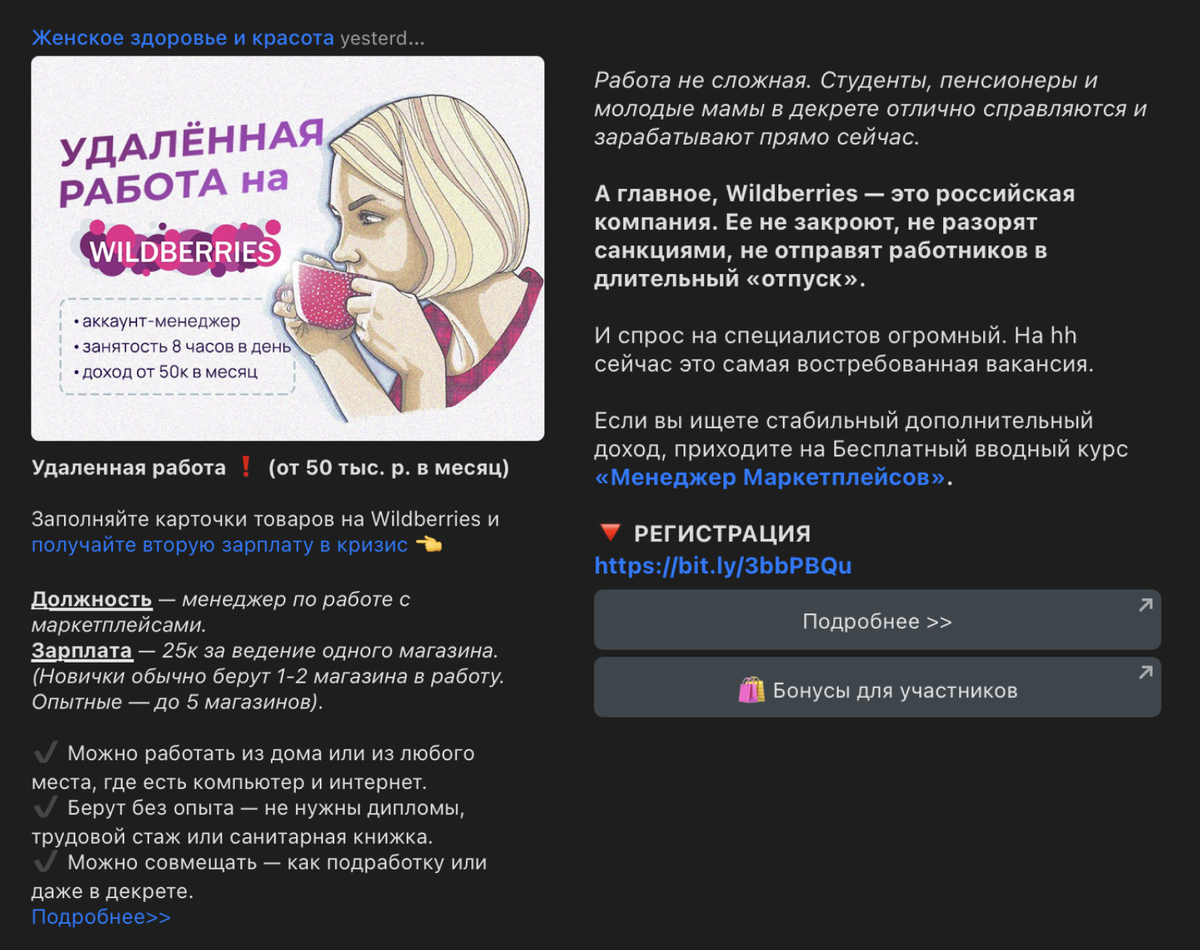Click the check mark beside Можно работать из дома
This screenshot has height=950, width=1200.
[x=45, y=753]
